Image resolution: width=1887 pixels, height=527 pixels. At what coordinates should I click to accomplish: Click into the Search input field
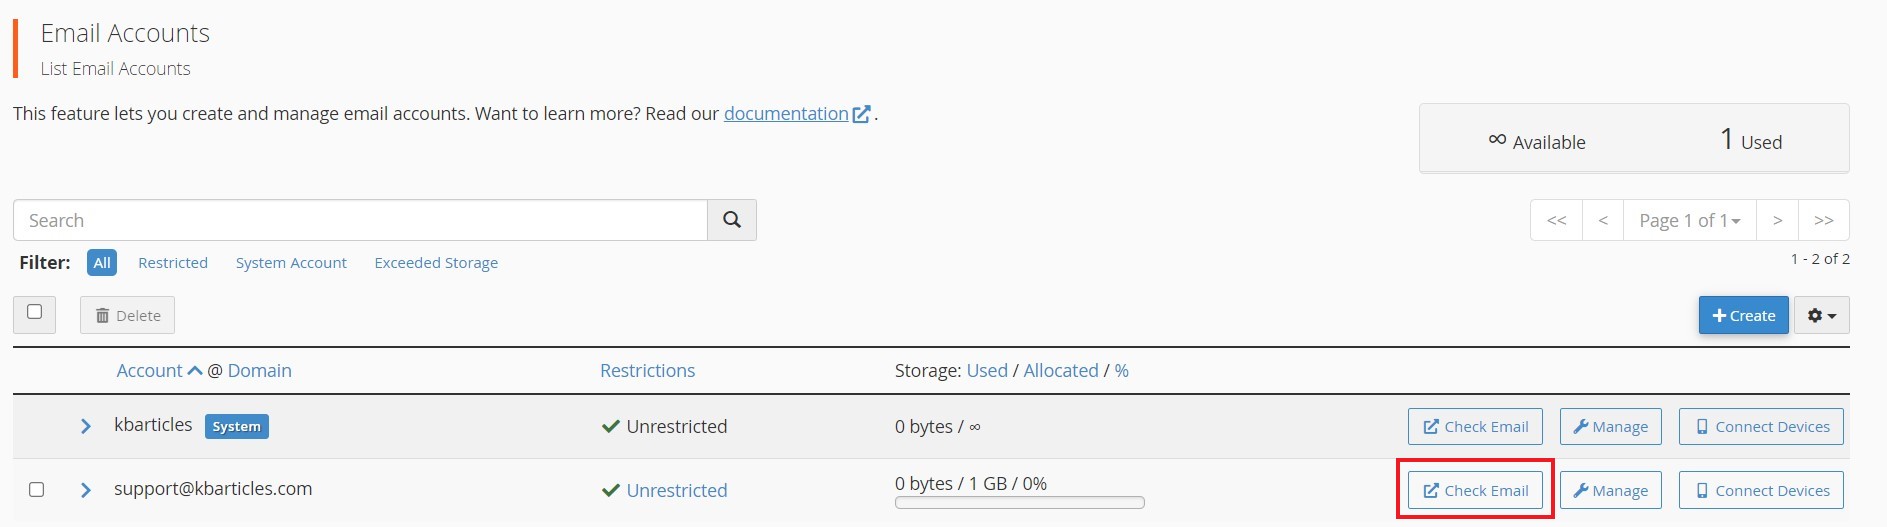[x=360, y=220]
